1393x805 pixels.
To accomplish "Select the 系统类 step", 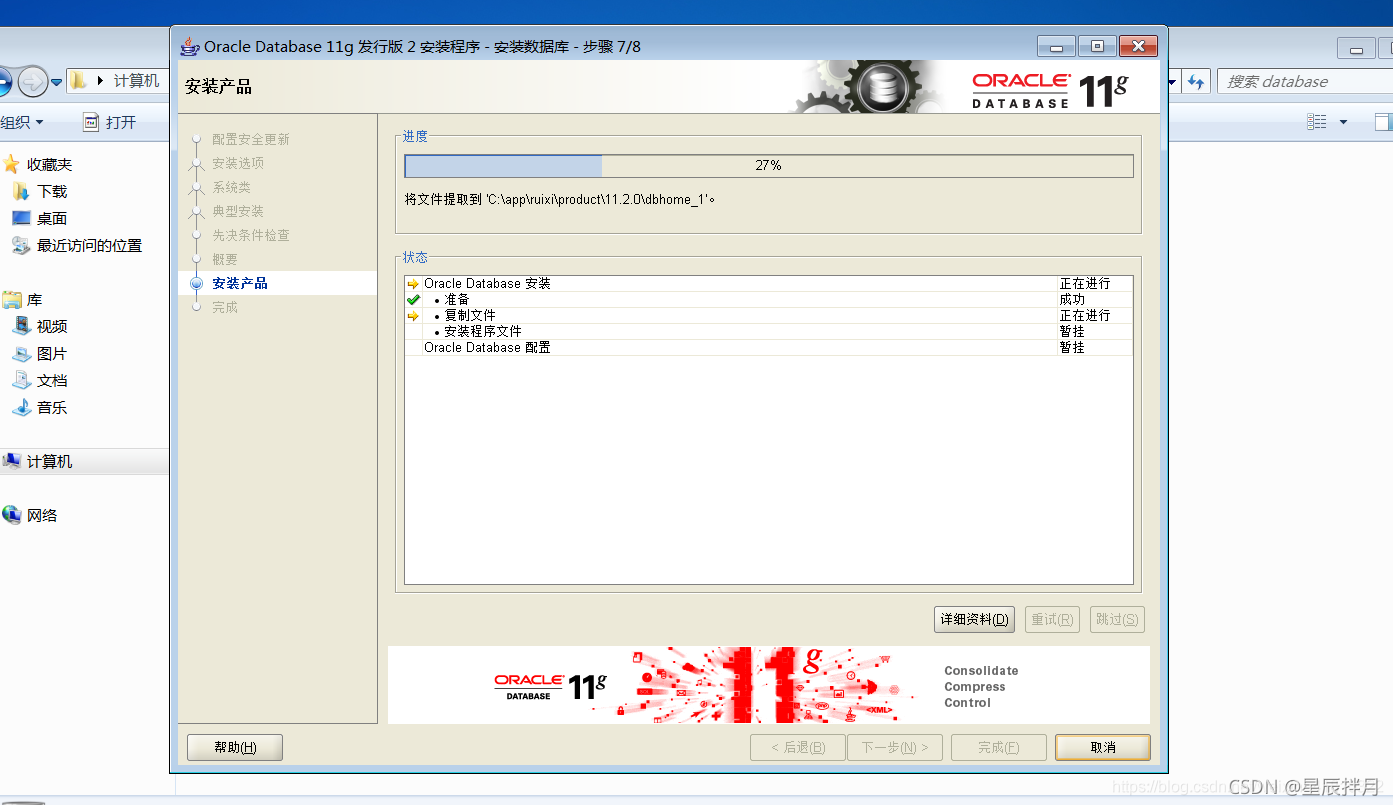I will click(x=231, y=187).
